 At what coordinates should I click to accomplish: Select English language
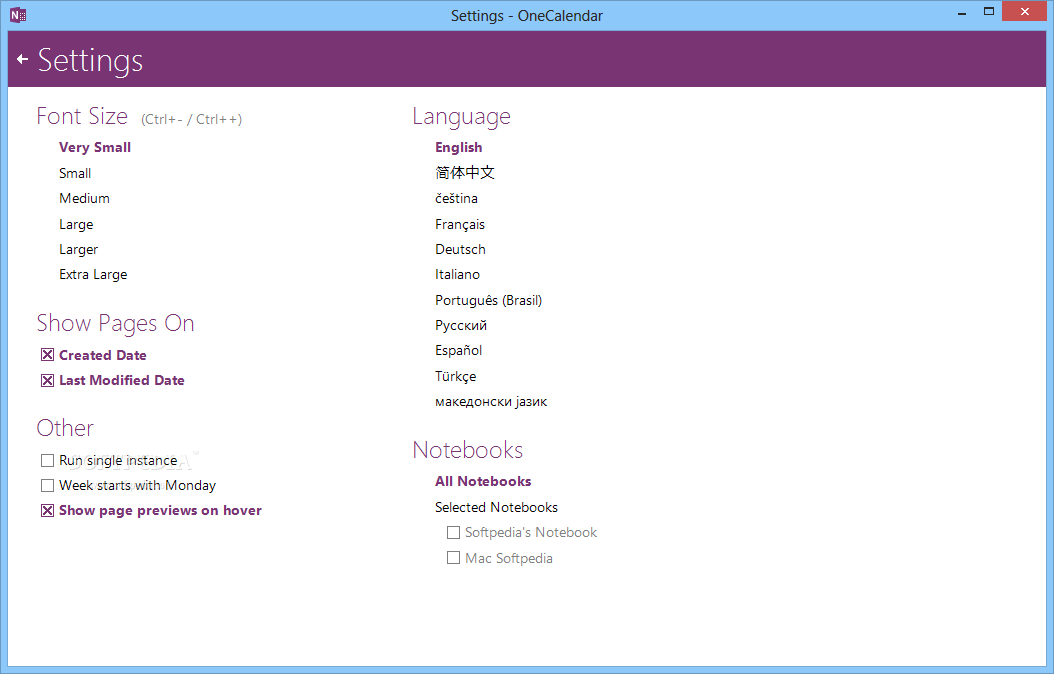coord(458,148)
